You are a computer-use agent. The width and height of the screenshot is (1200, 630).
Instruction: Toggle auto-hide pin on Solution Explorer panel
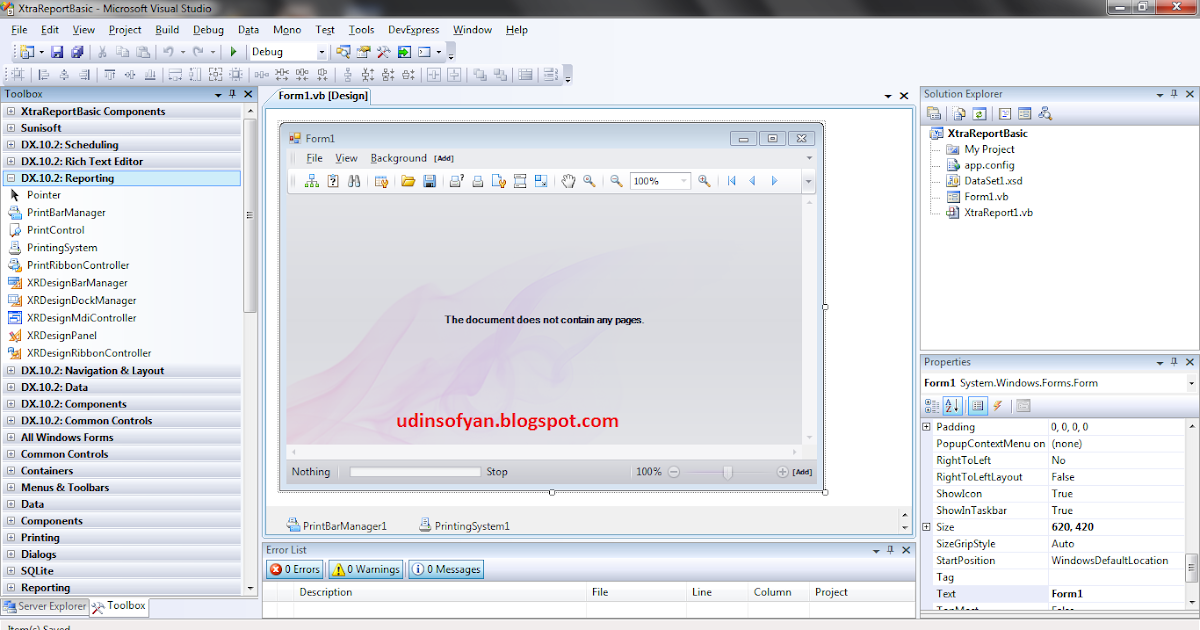click(1174, 94)
